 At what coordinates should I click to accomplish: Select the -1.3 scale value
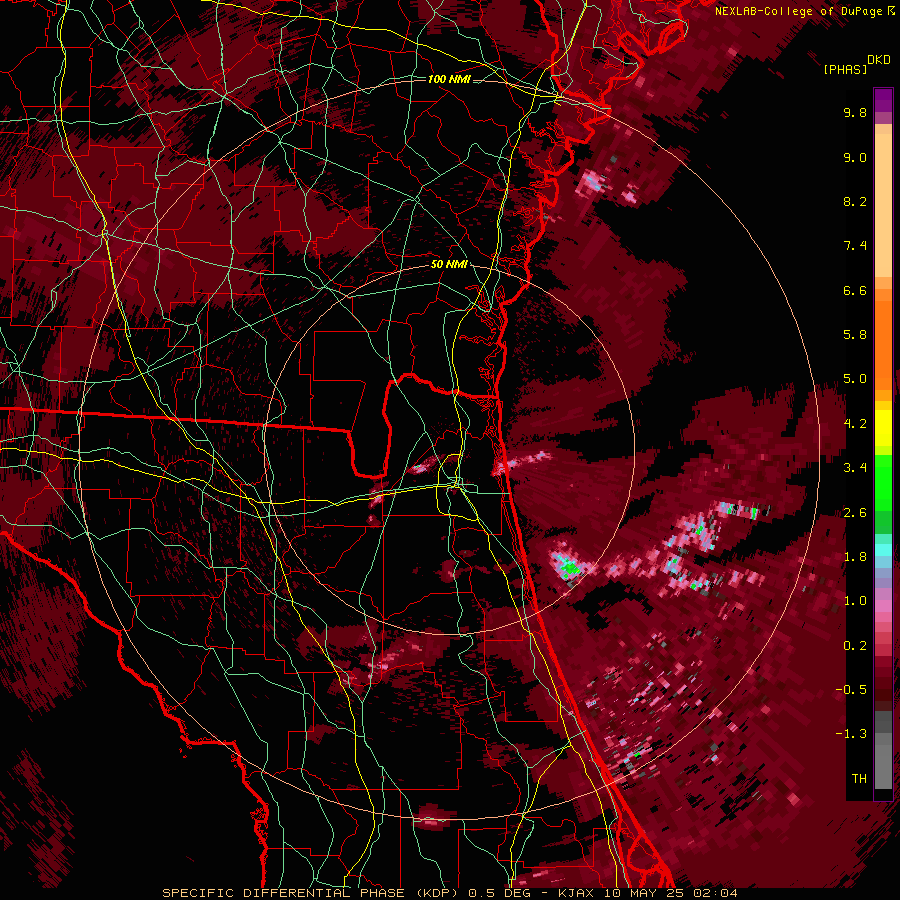851,734
